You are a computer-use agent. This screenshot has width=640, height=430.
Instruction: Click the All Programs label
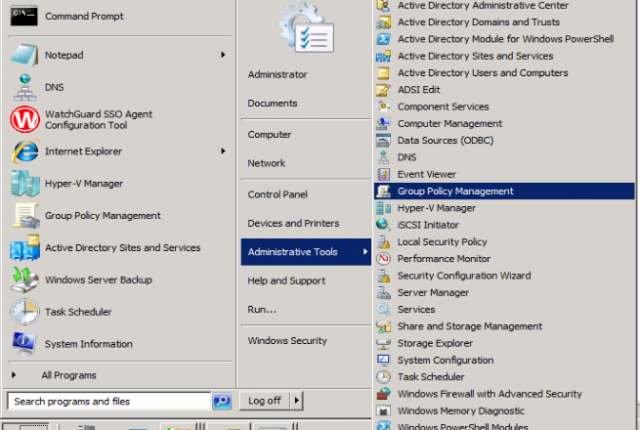coord(69,375)
